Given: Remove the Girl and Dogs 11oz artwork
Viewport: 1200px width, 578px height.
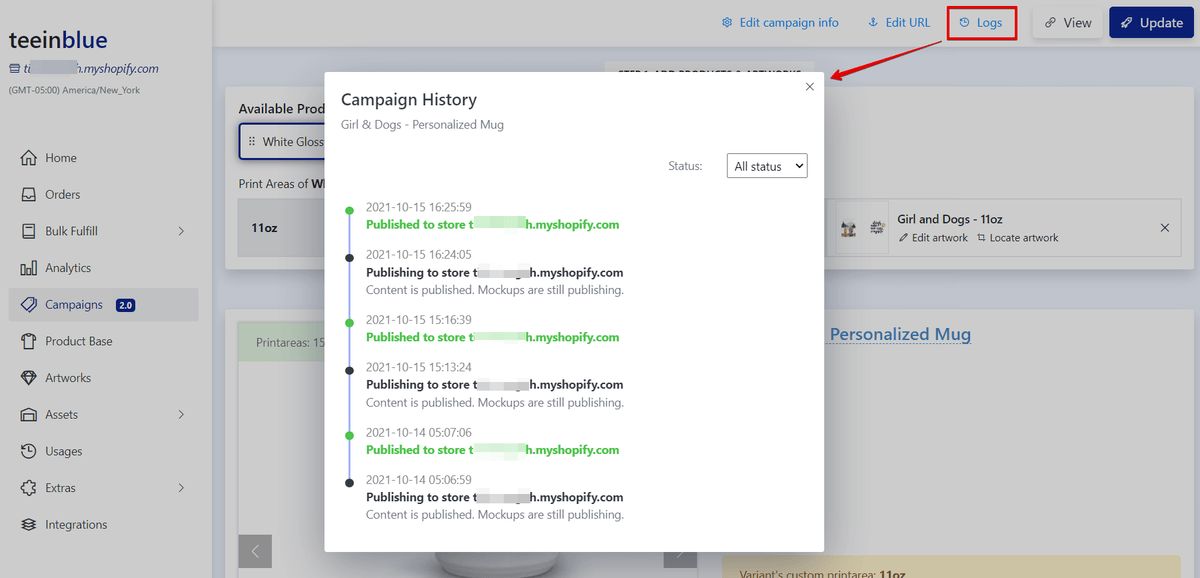Looking at the screenshot, I should pyautogui.click(x=1164, y=228).
